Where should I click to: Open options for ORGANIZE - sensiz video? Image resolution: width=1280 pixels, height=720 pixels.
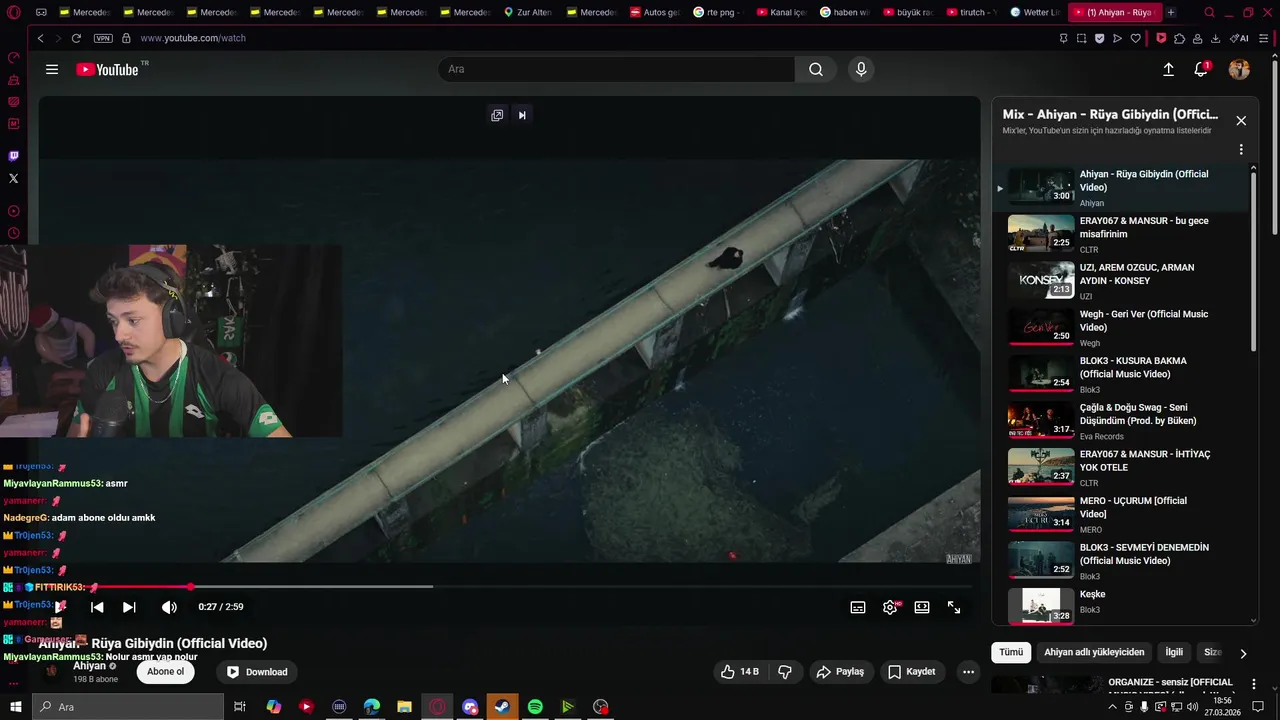click(x=1254, y=685)
